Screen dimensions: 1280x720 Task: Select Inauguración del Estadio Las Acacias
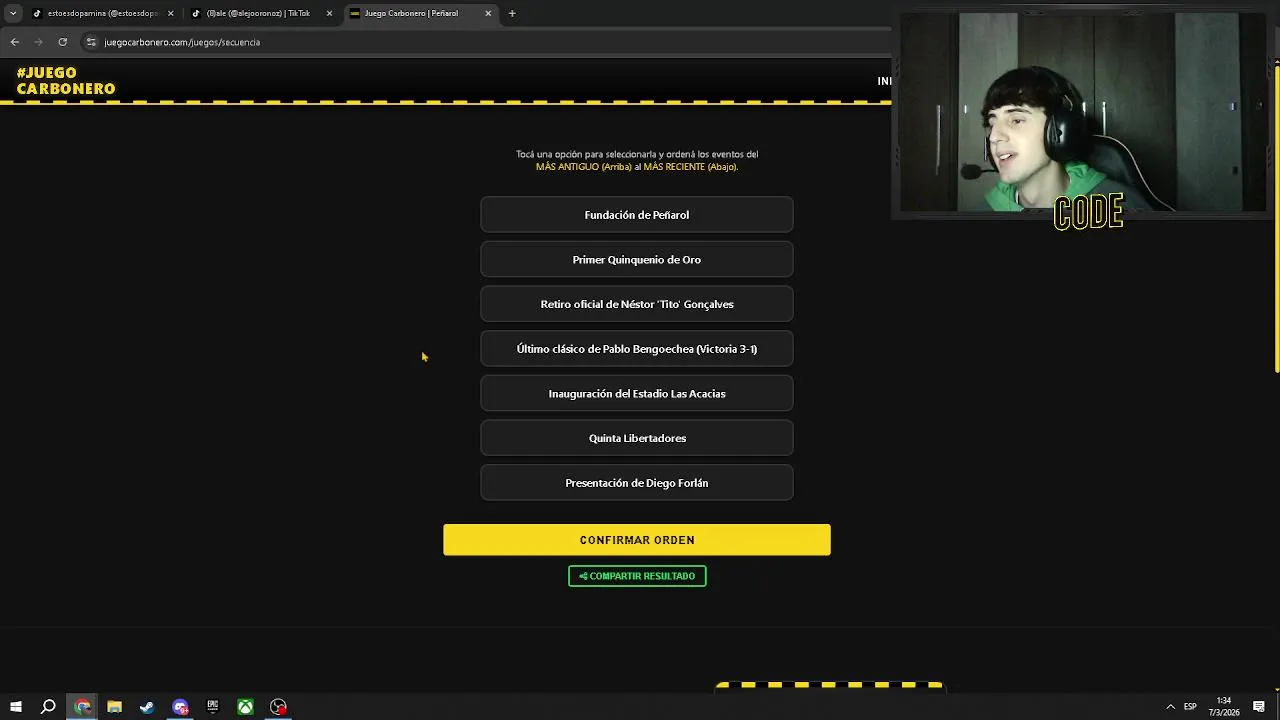[637, 394]
